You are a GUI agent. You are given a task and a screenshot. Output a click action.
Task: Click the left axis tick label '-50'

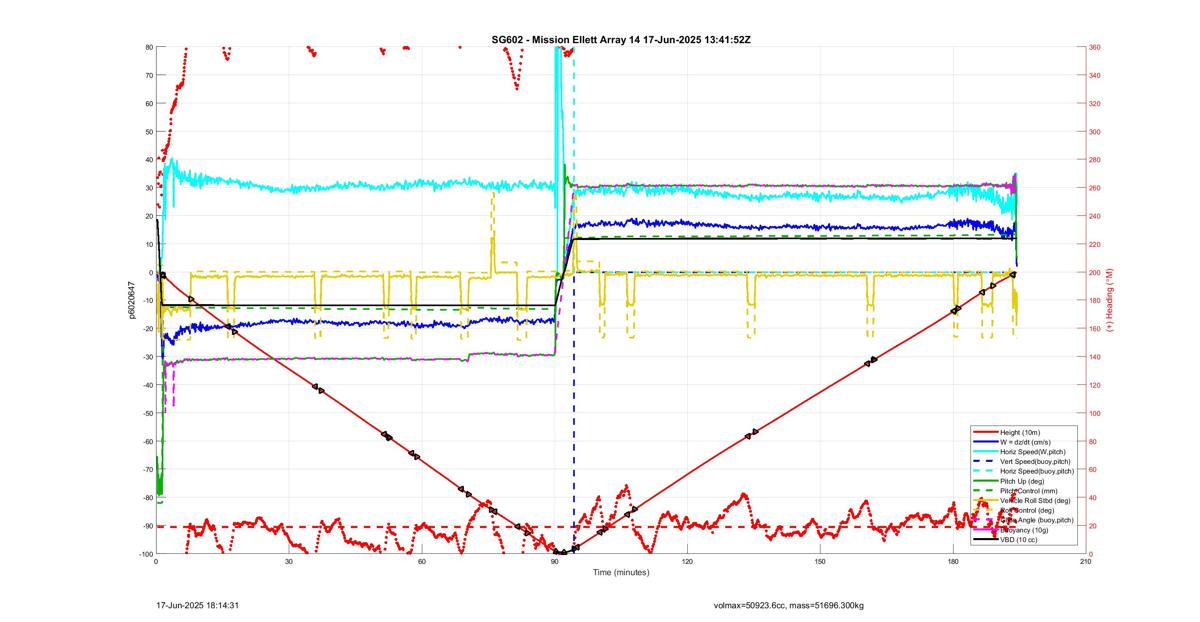click(147, 413)
